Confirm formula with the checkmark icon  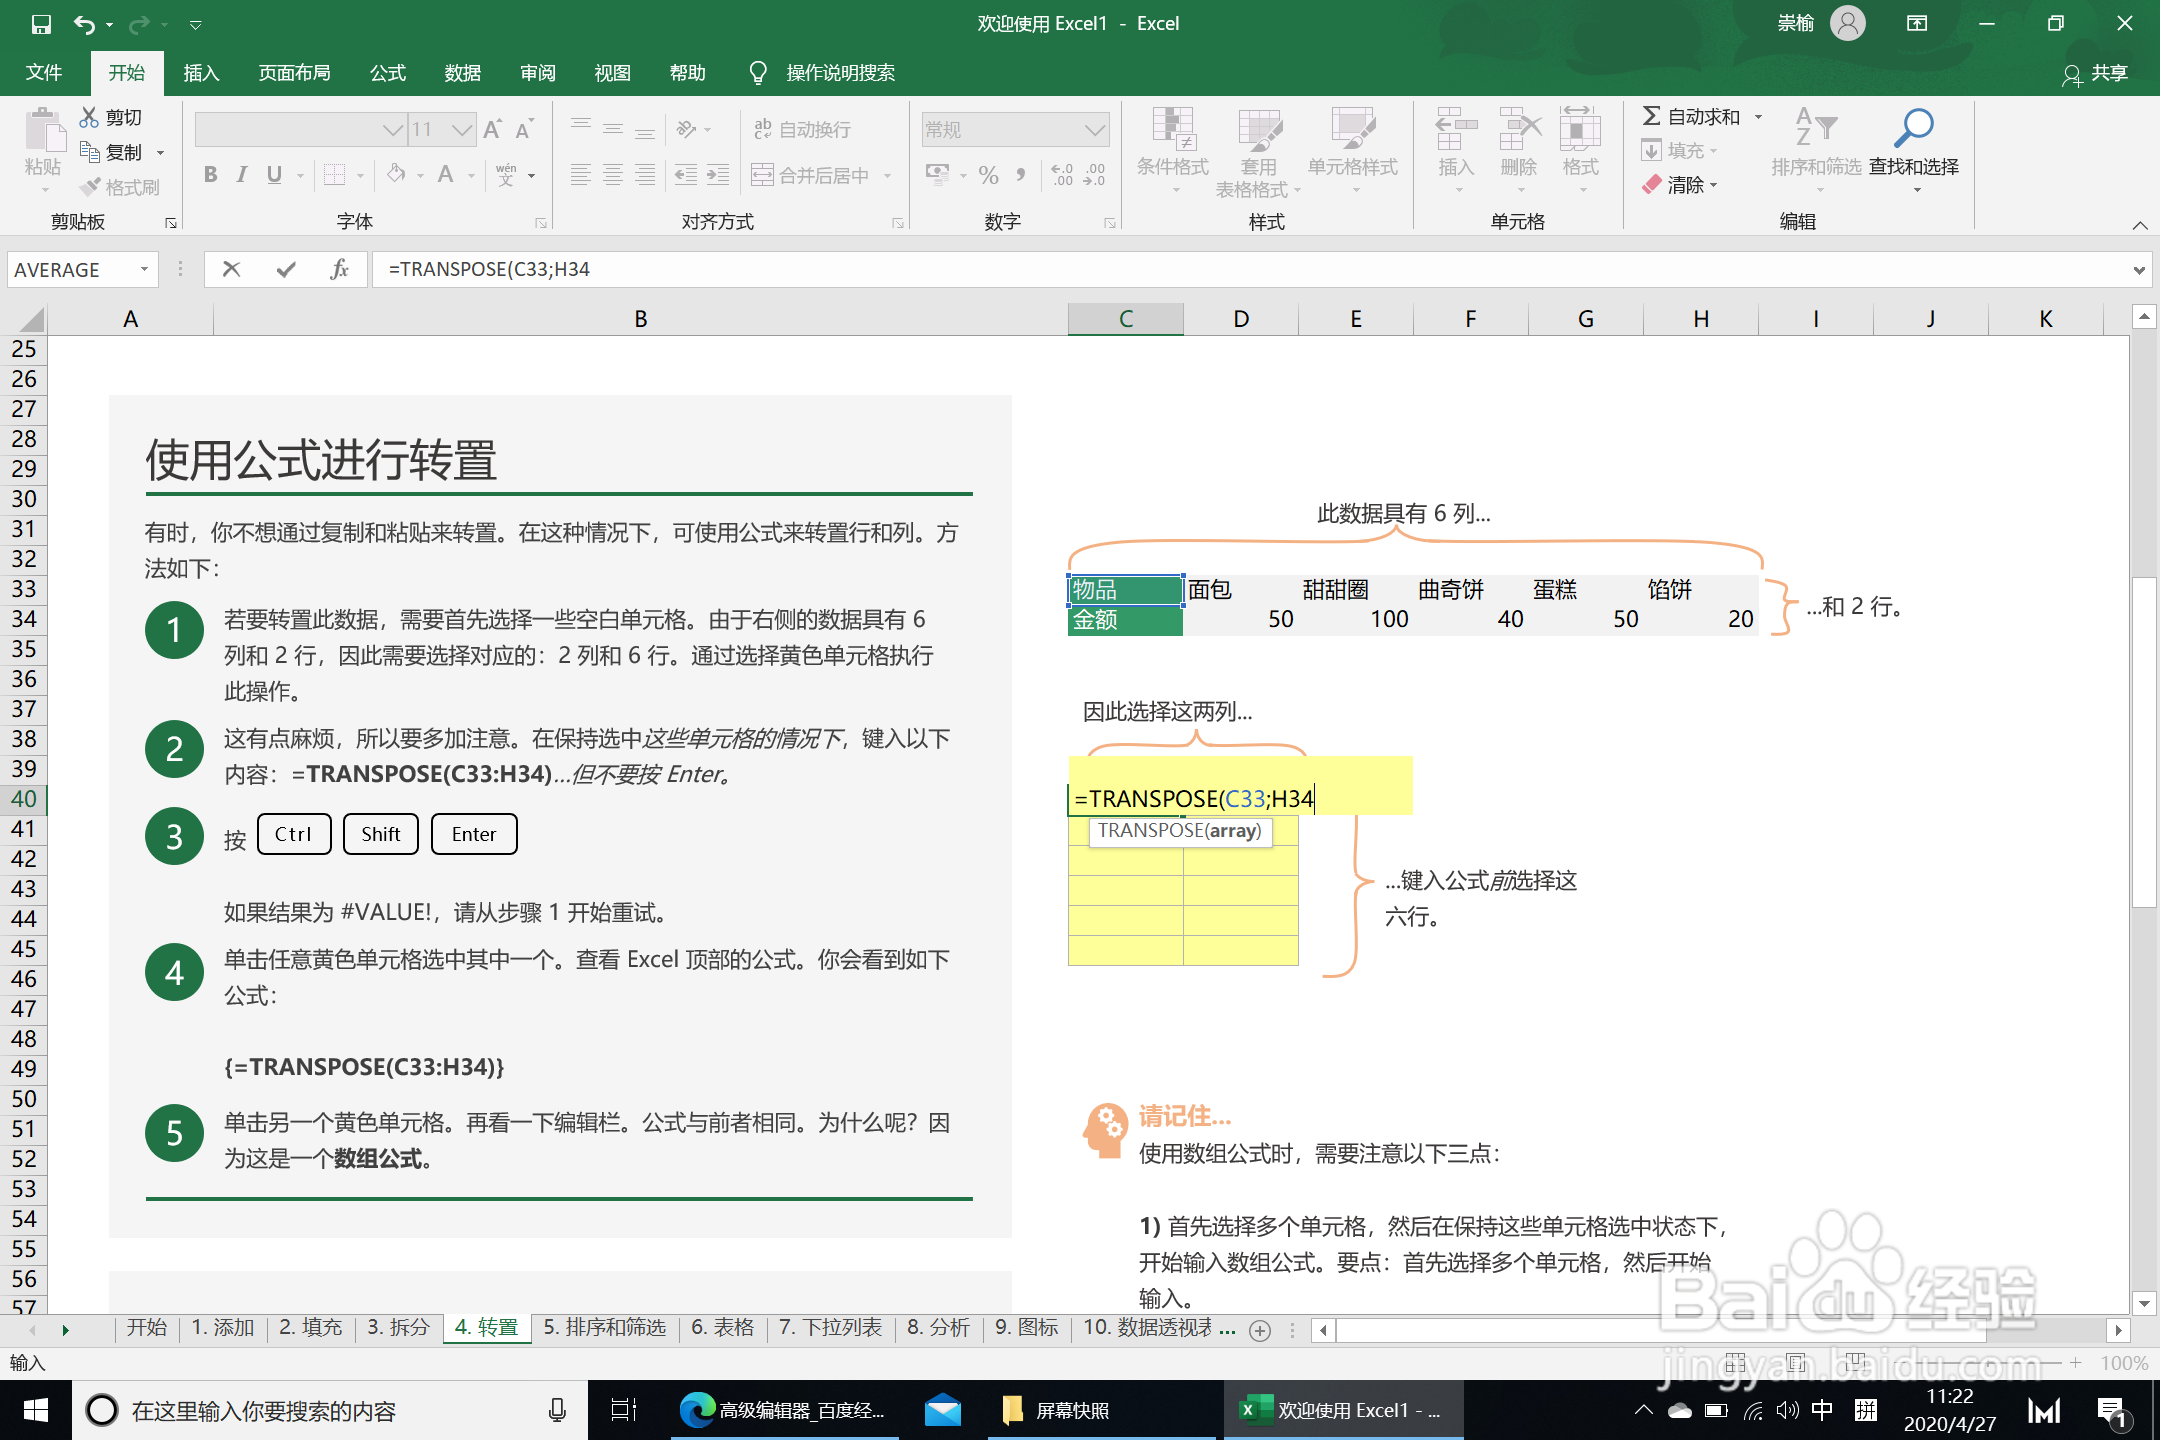pos(286,269)
